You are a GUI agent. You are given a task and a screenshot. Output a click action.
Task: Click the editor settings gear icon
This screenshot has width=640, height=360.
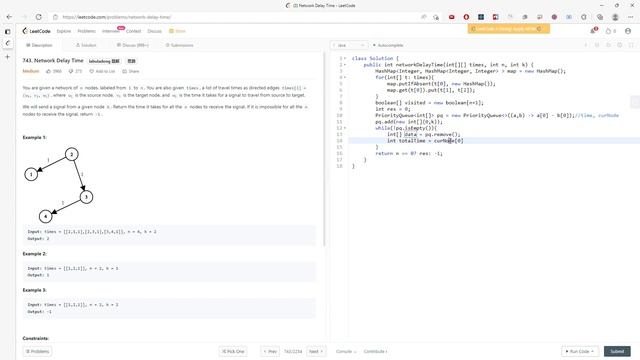click(x=620, y=45)
